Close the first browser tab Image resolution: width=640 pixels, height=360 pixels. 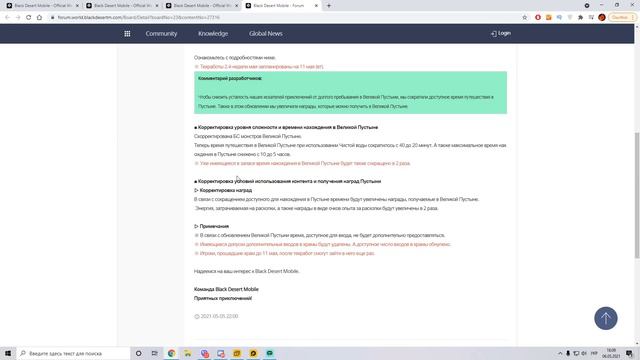coord(77,6)
